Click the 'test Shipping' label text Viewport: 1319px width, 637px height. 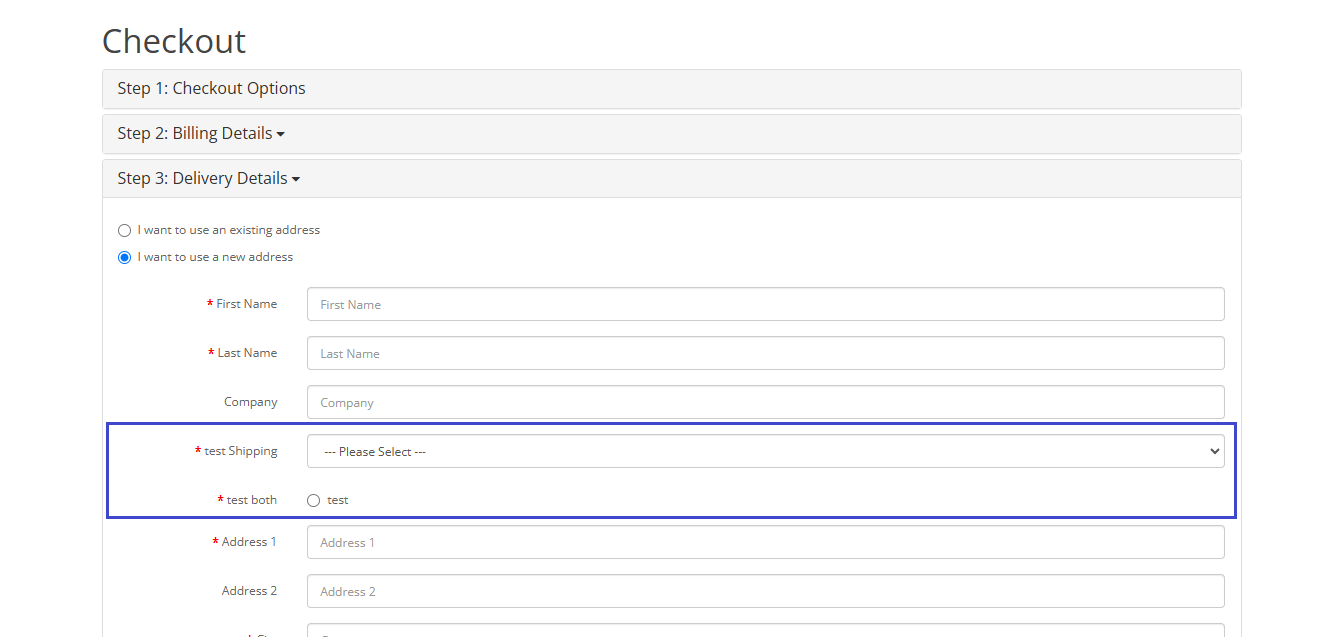[240, 451]
